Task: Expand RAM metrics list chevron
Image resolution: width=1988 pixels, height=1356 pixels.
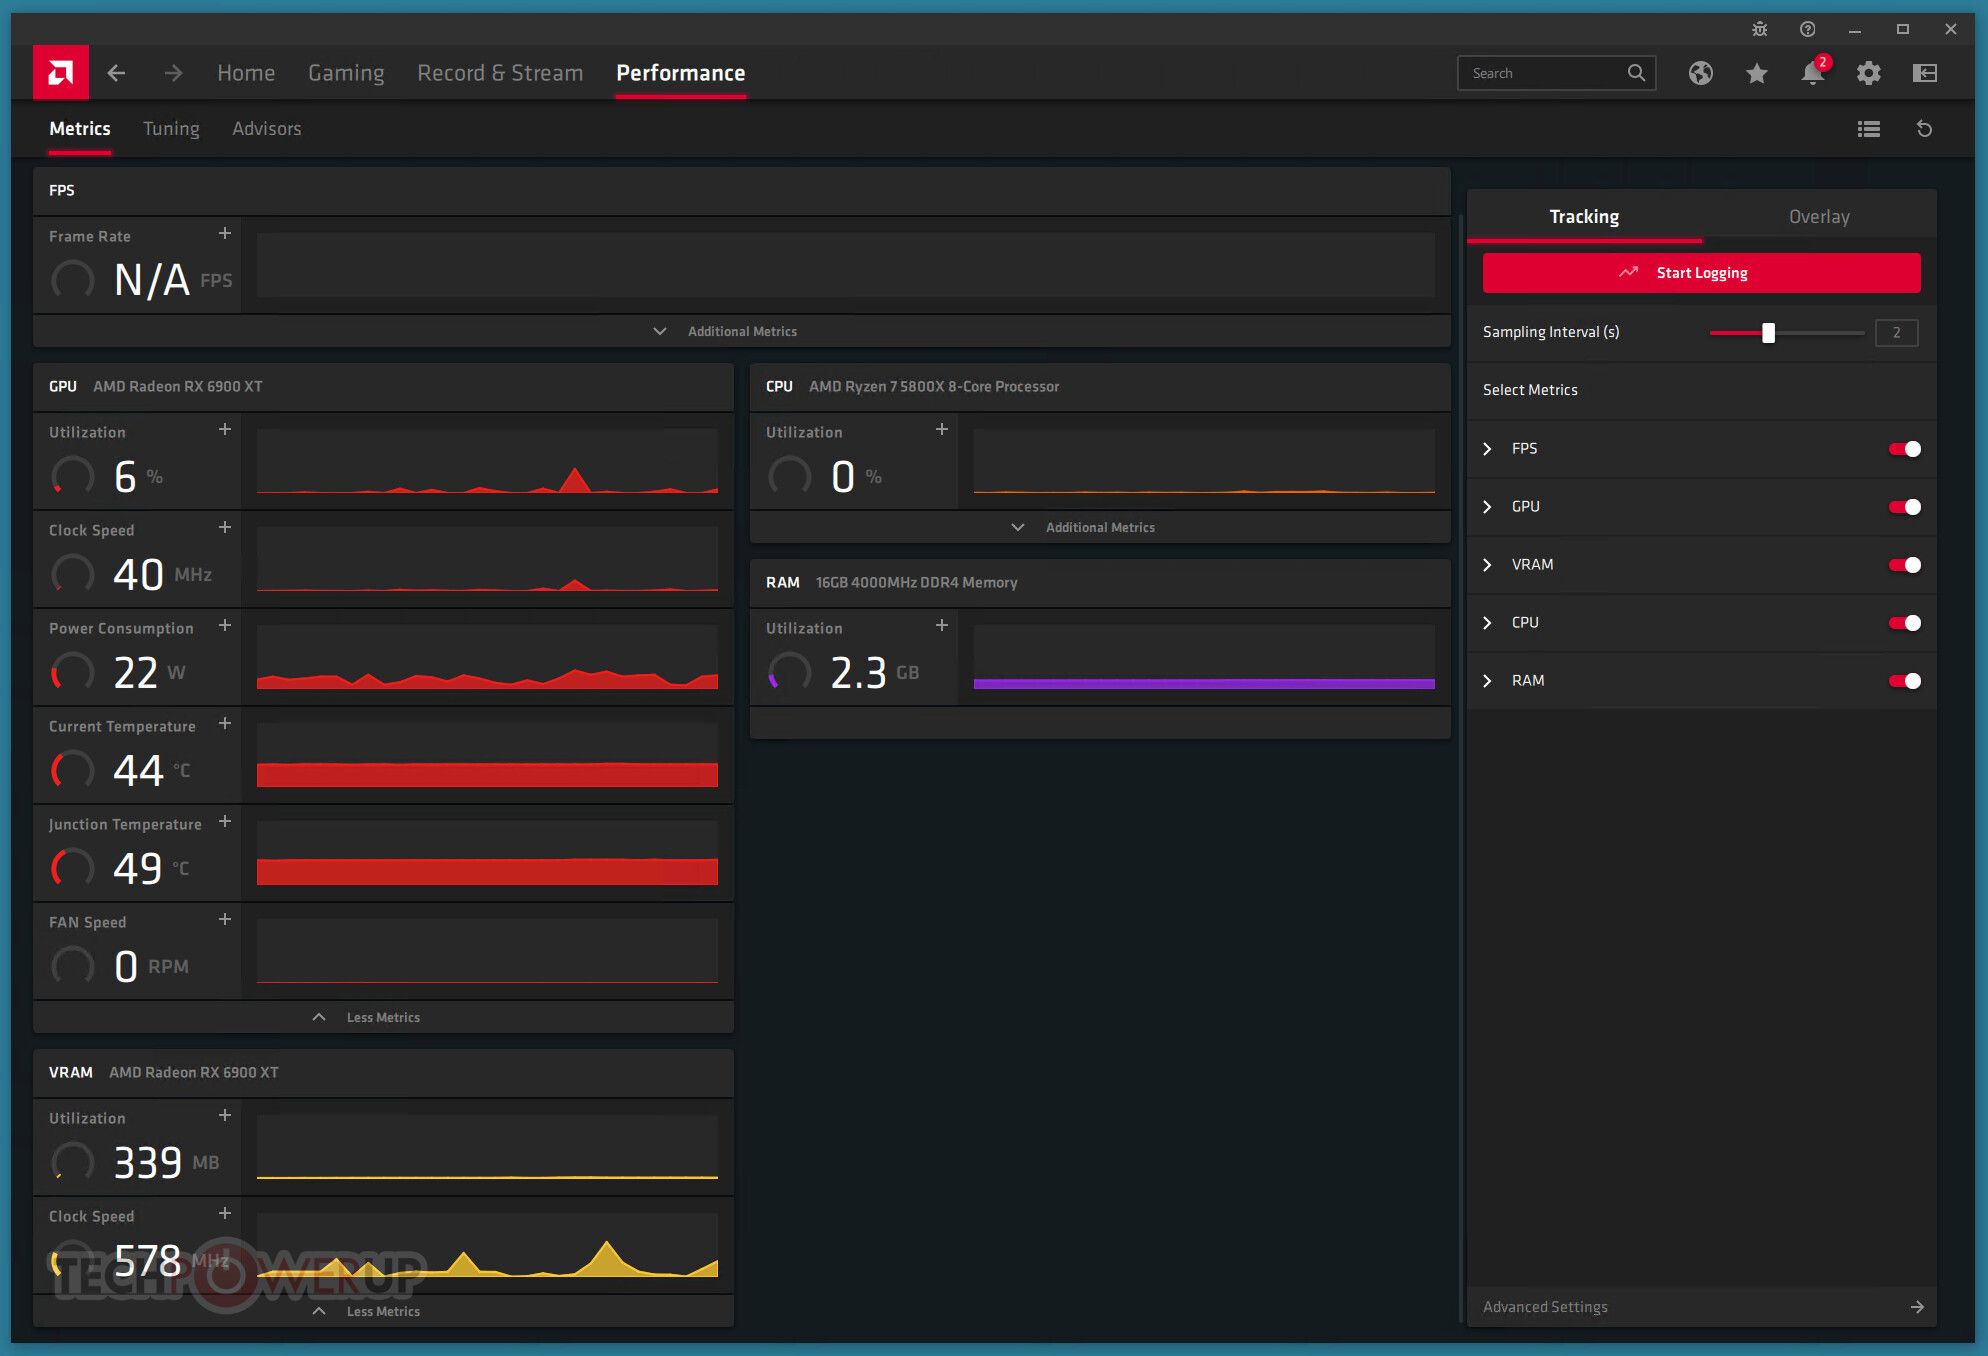Action: [1487, 681]
